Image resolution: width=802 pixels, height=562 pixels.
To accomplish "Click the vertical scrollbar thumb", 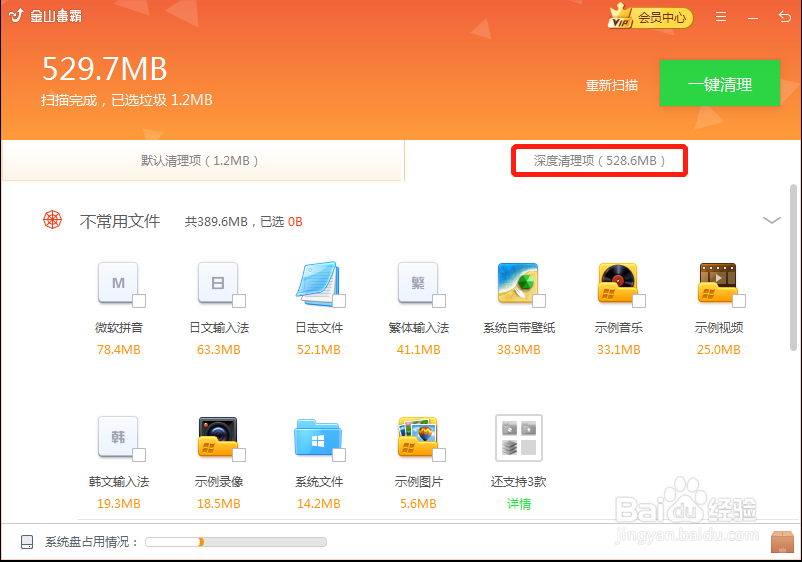I will tap(793, 267).
